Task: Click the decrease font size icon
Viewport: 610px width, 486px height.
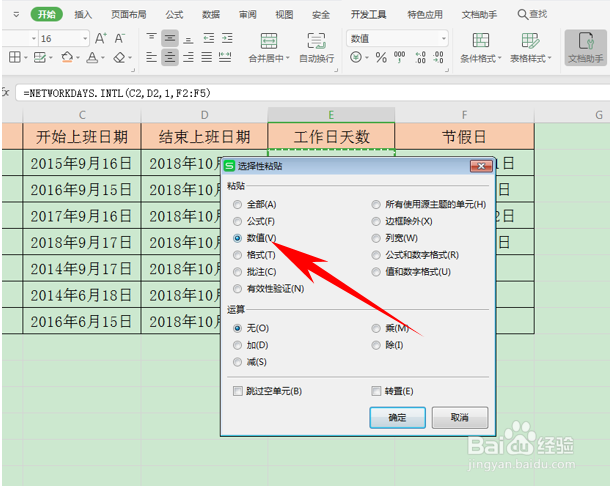Action: click(x=119, y=38)
